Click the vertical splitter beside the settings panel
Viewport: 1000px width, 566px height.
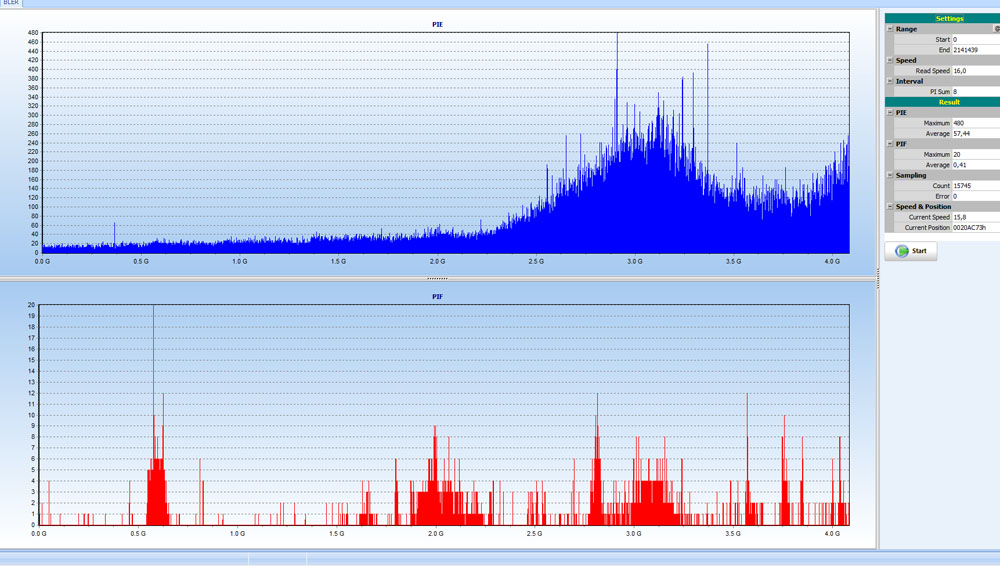tap(878, 279)
